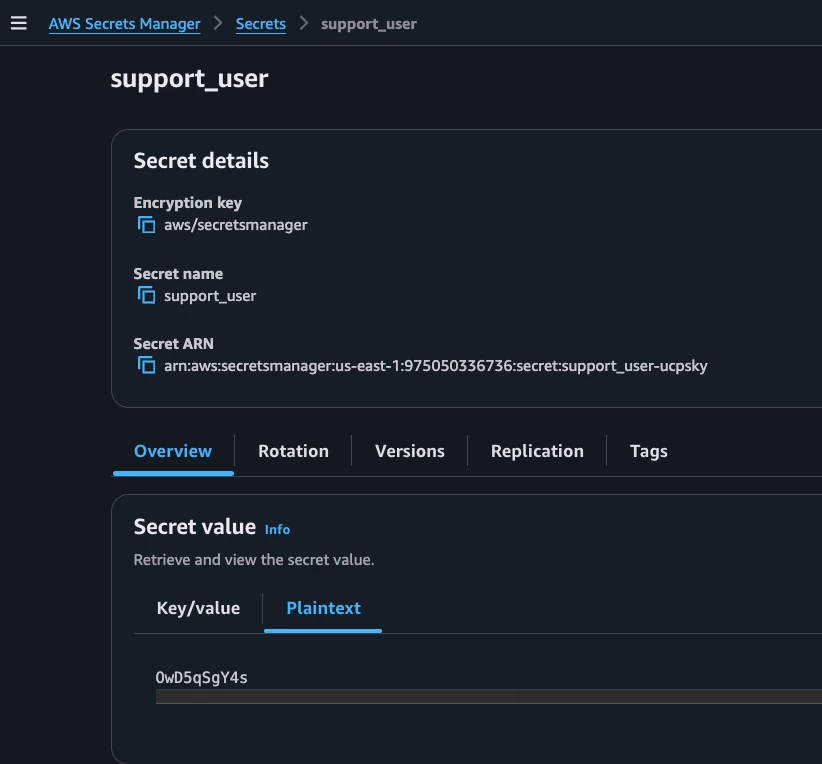
Task: Click the Encryption key label
Action: tap(188, 203)
